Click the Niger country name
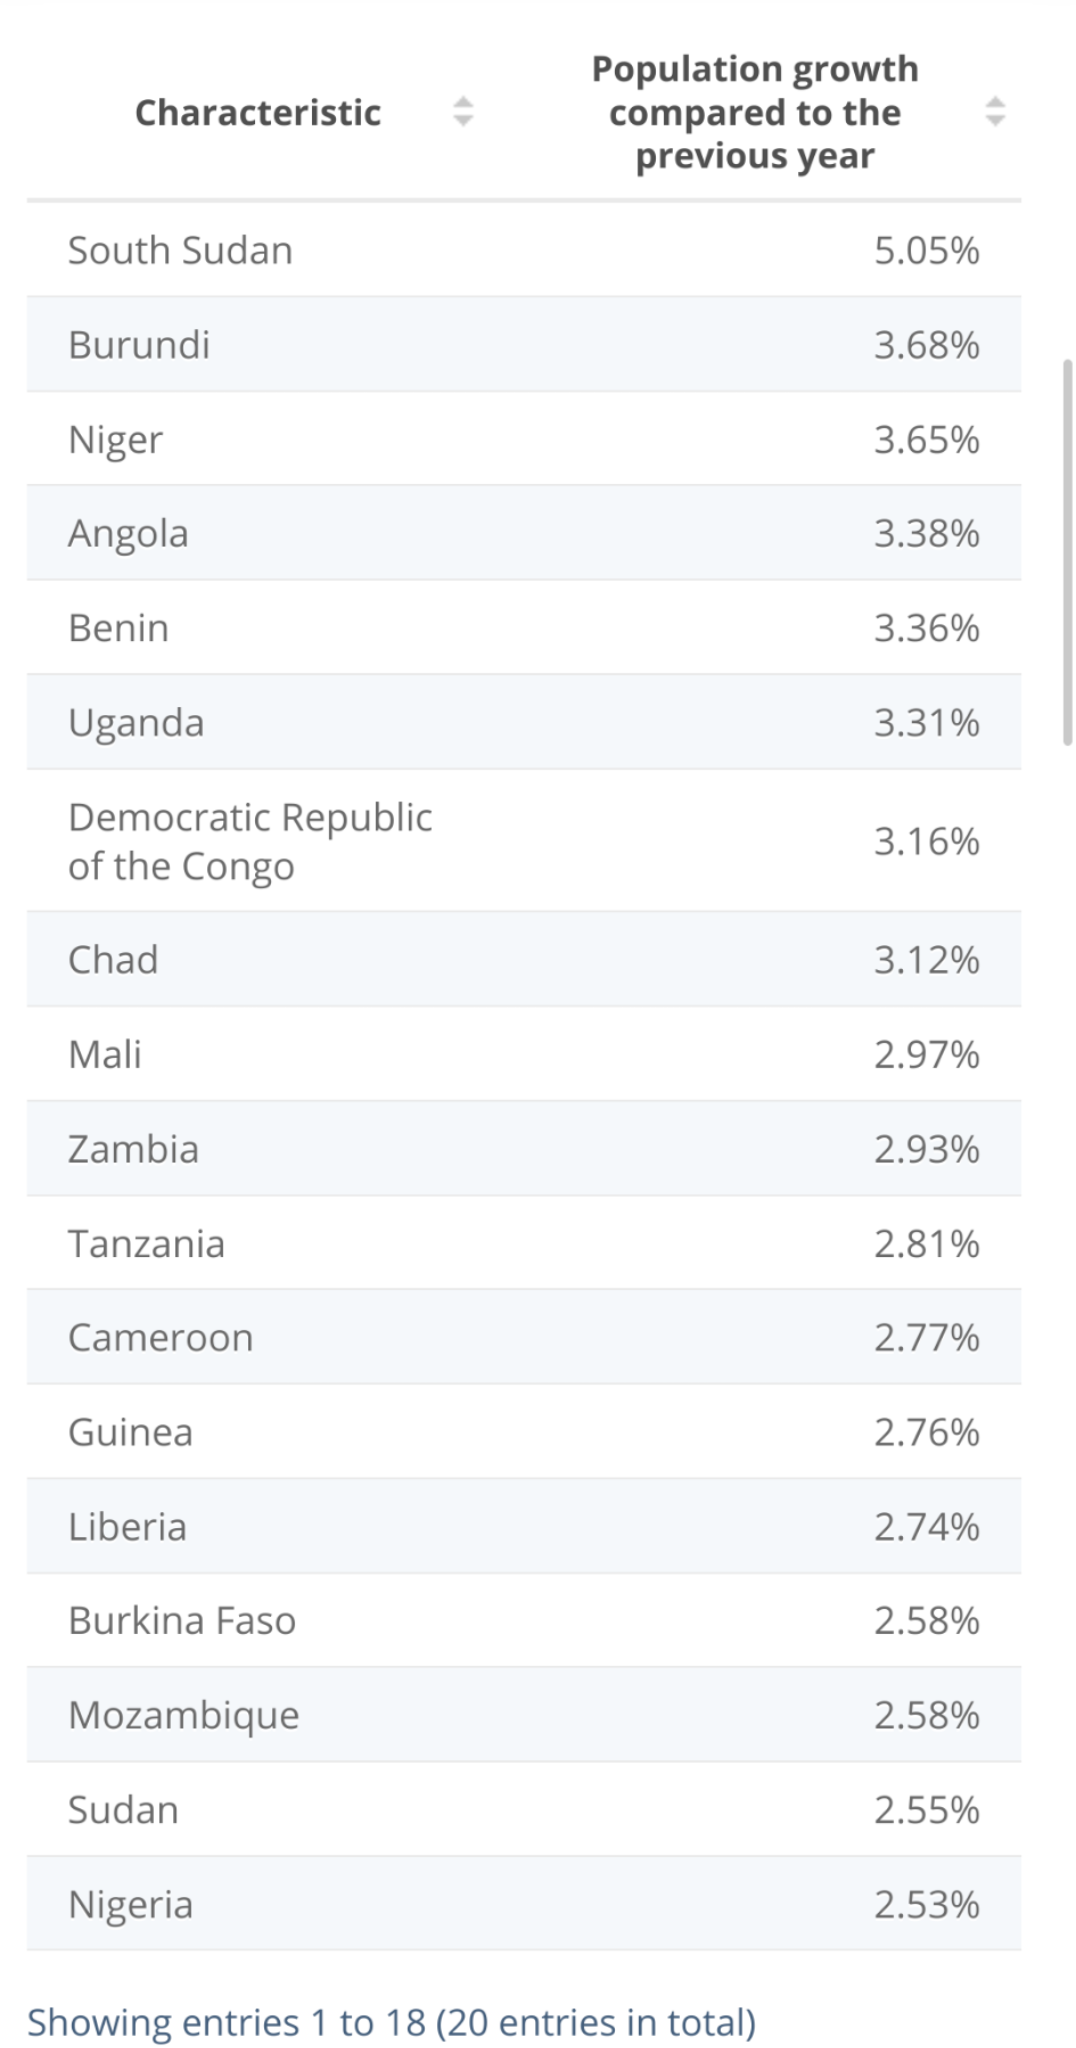This screenshot has height=2048, width=1076. coord(115,440)
